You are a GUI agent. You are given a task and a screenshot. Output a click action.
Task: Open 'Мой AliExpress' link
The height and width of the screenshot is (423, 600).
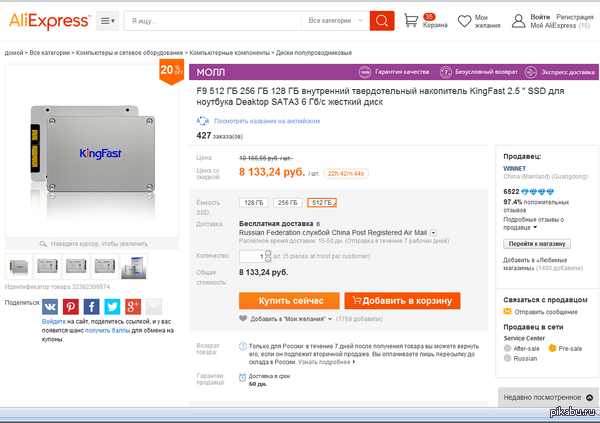(x=553, y=25)
